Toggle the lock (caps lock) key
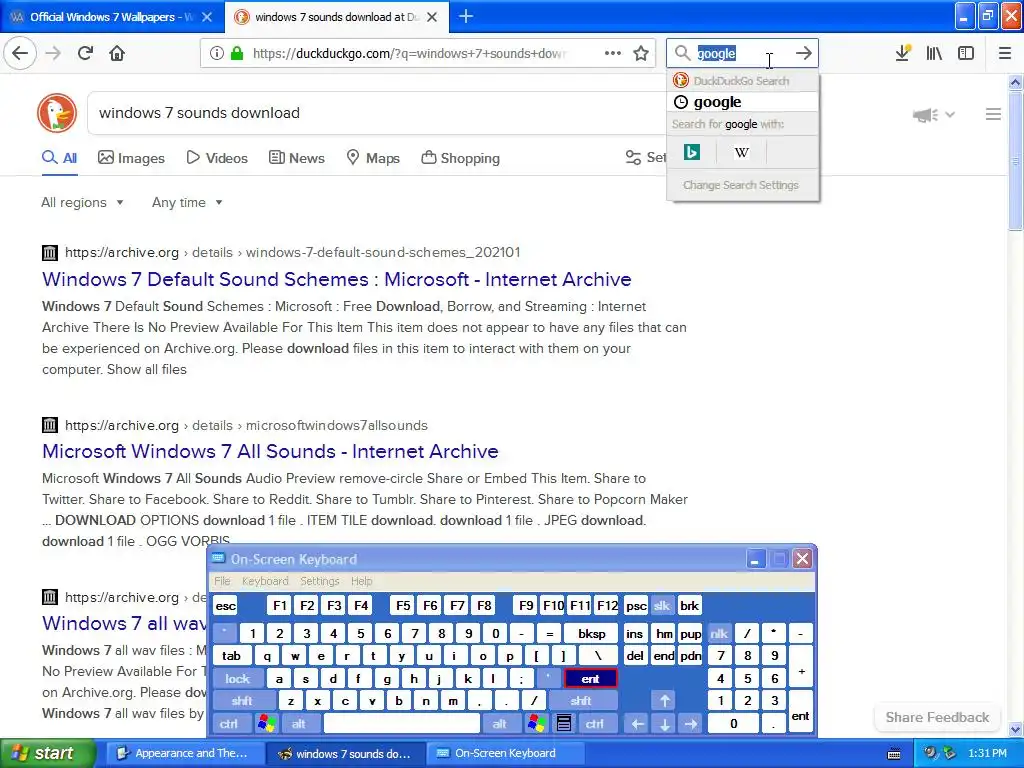The height and width of the screenshot is (768, 1024). (x=238, y=679)
